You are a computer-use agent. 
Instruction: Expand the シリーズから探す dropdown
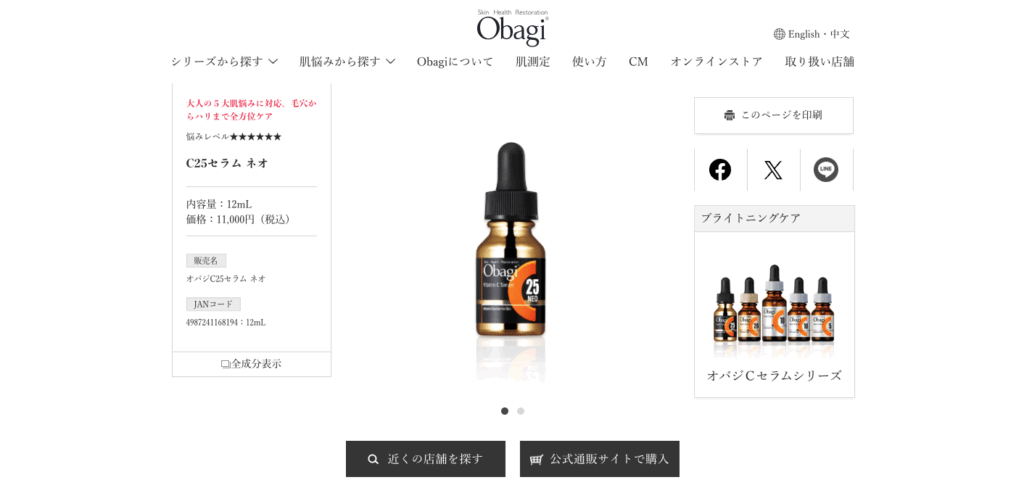pyautogui.click(x=225, y=61)
